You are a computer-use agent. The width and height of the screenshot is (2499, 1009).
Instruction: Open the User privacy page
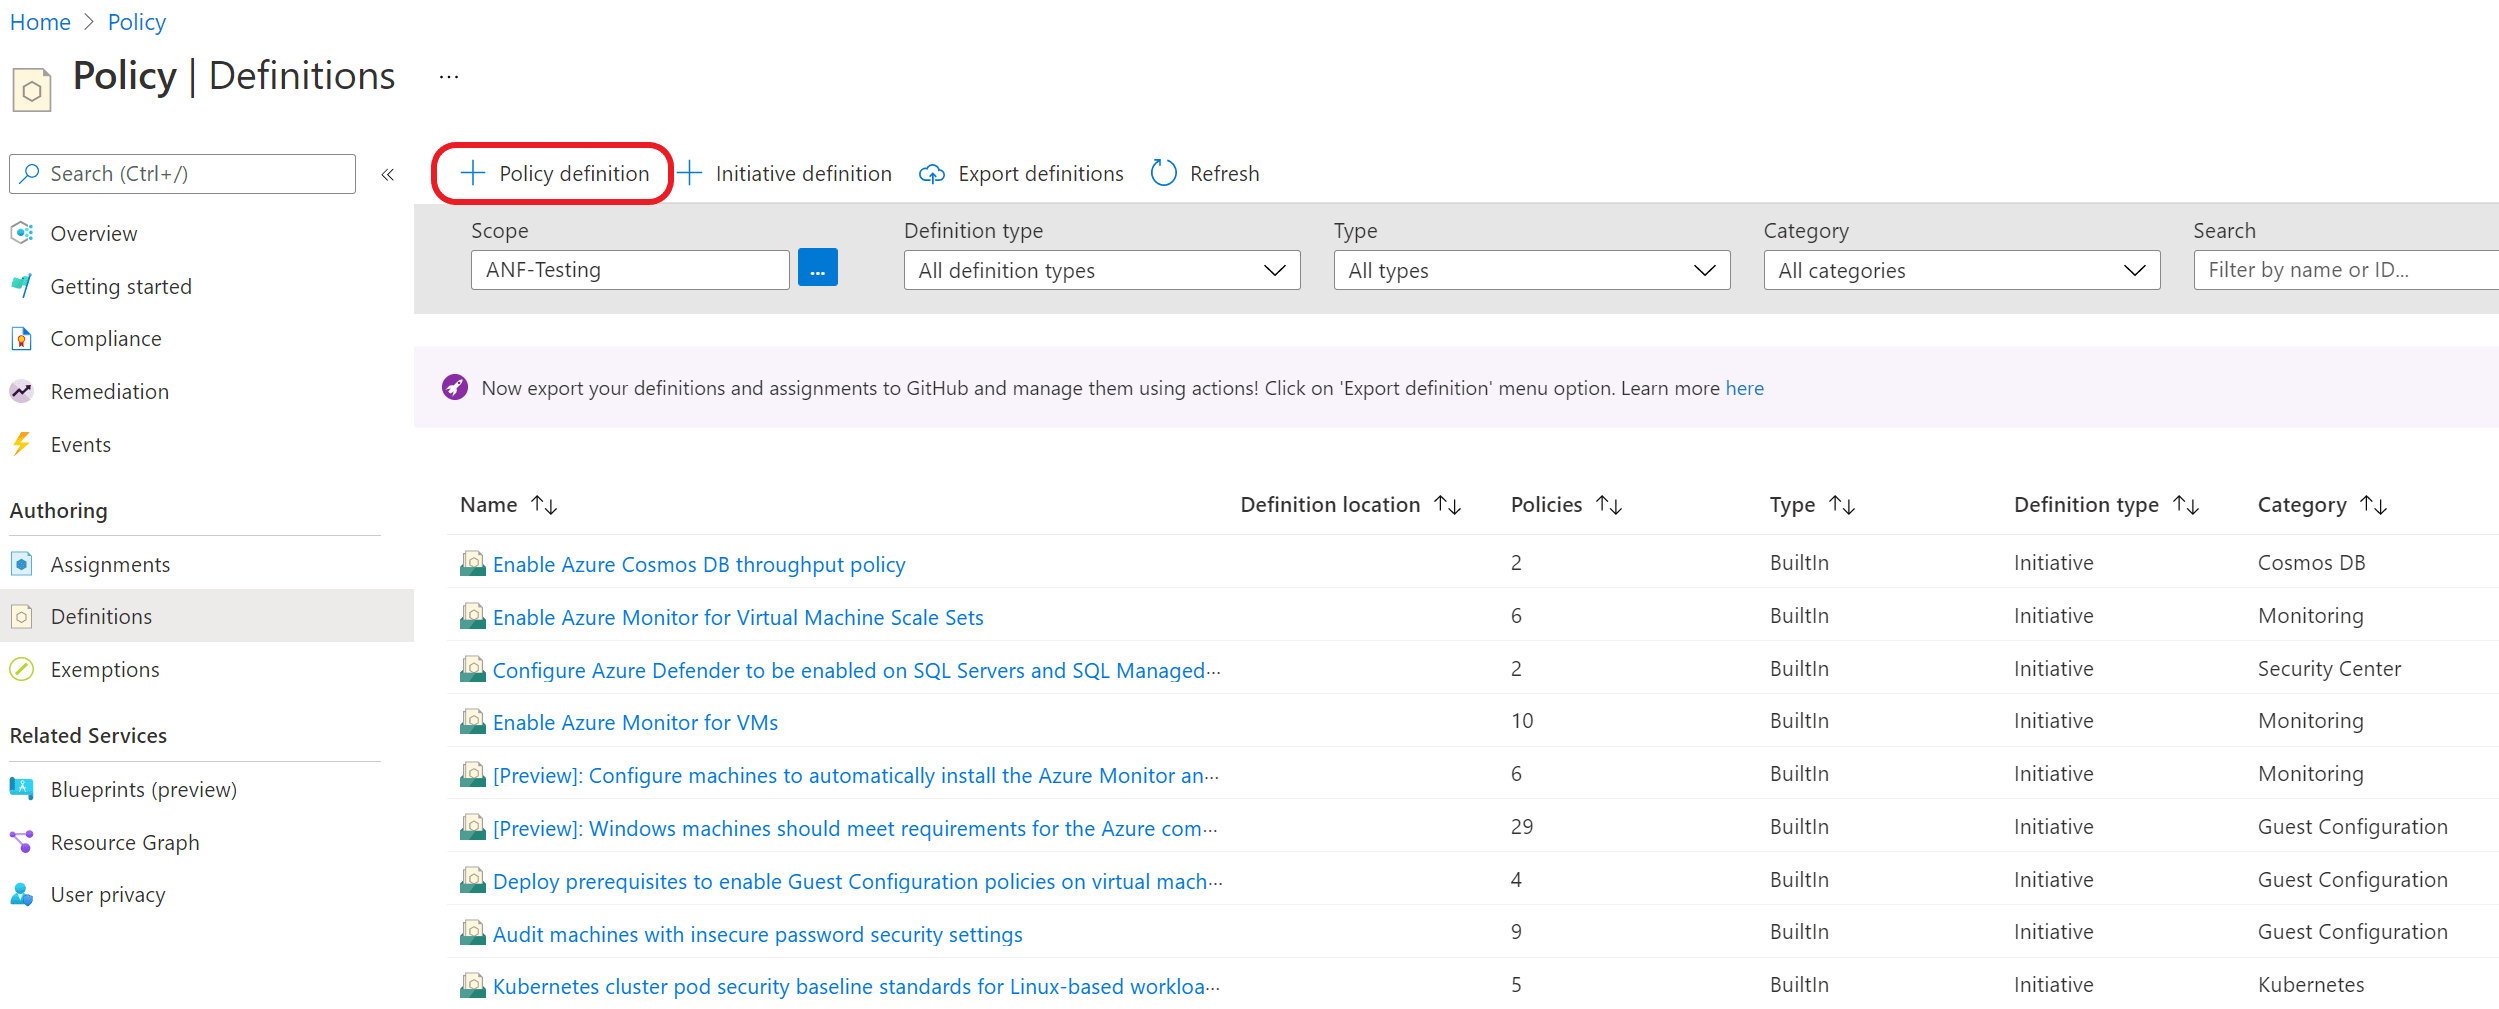coord(108,894)
